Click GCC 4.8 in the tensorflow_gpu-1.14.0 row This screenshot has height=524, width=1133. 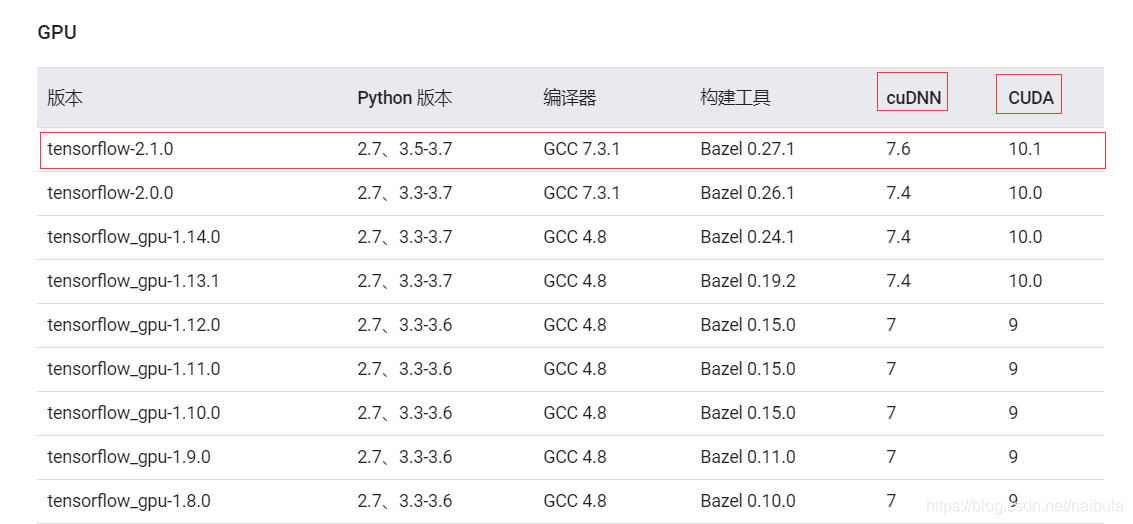point(574,237)
